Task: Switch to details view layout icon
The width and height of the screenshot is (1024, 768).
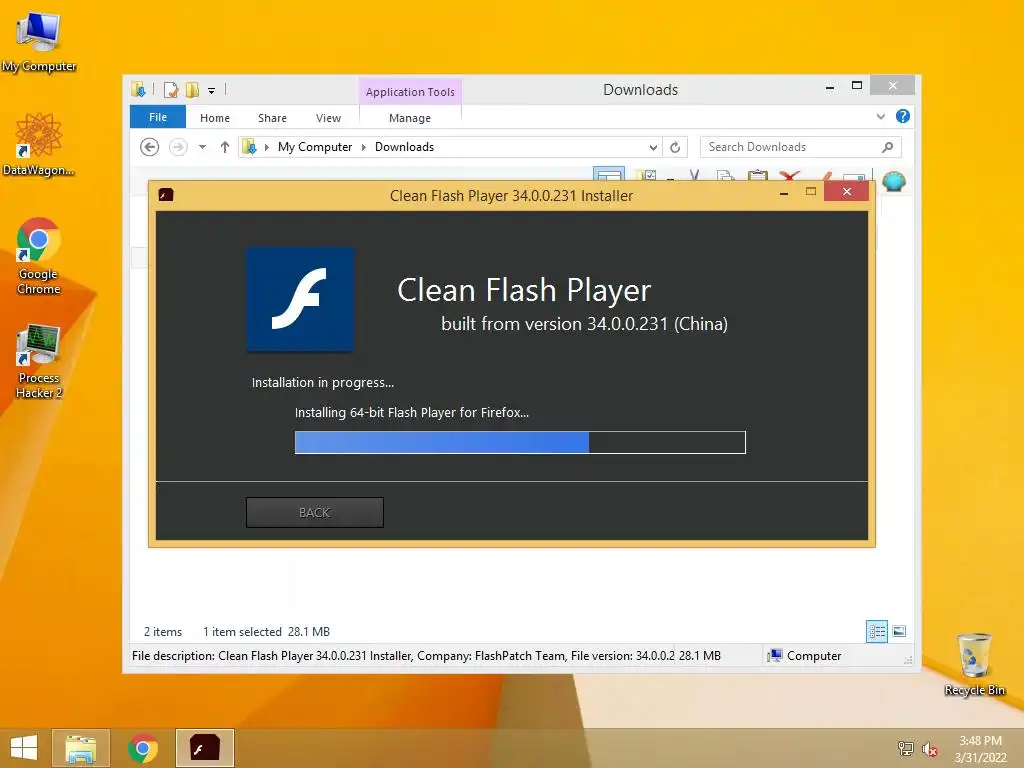Action: (x=877, y=632)
